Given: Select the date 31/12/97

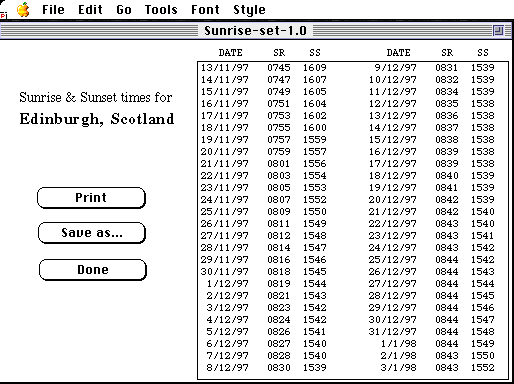Looking at the screenshot, I should click(393, 332).
